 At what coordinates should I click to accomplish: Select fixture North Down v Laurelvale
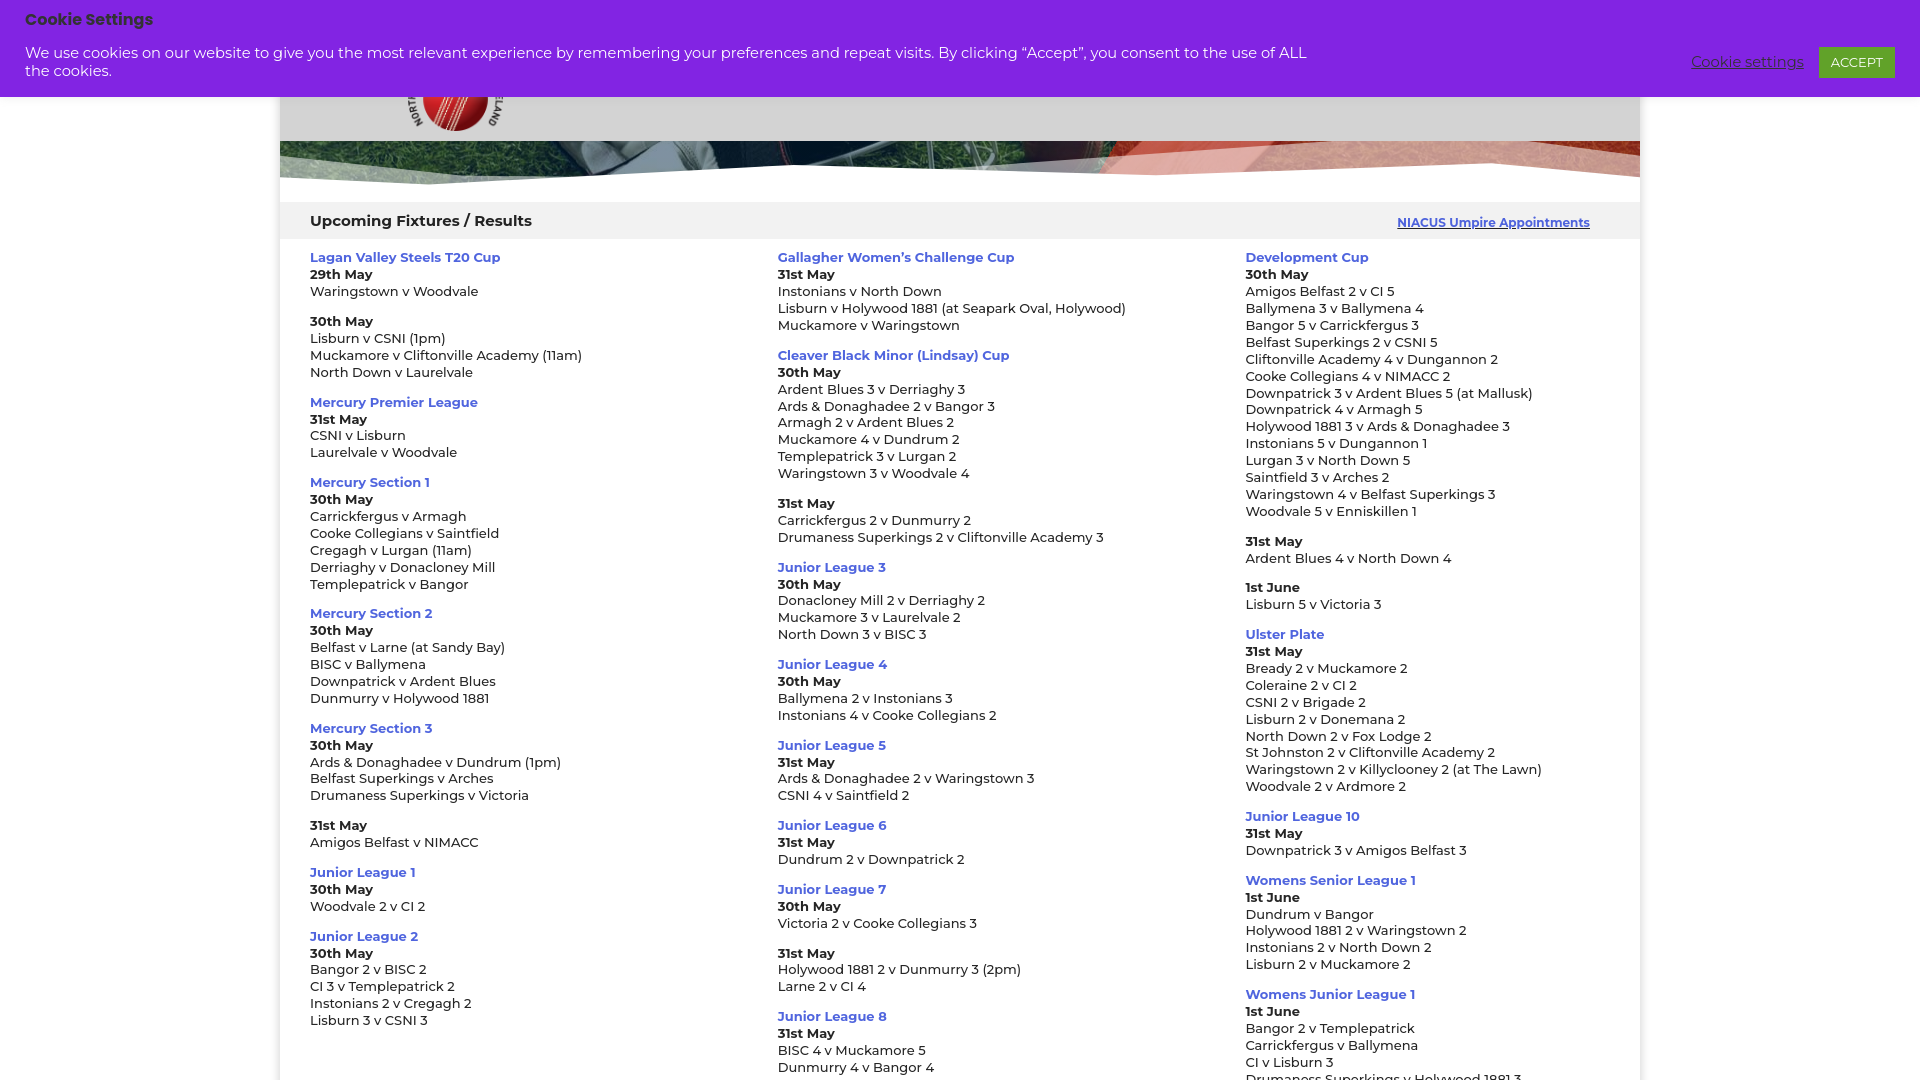pos(392,372)
